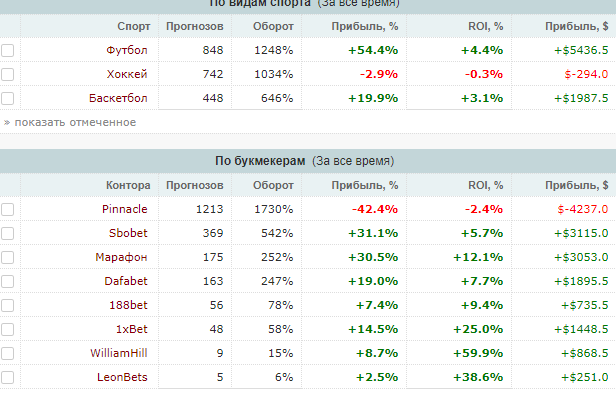This screenshot has width=616, height=399.
Task: Tick the Sbobet bookmaker checkbox
Action: 7,234
